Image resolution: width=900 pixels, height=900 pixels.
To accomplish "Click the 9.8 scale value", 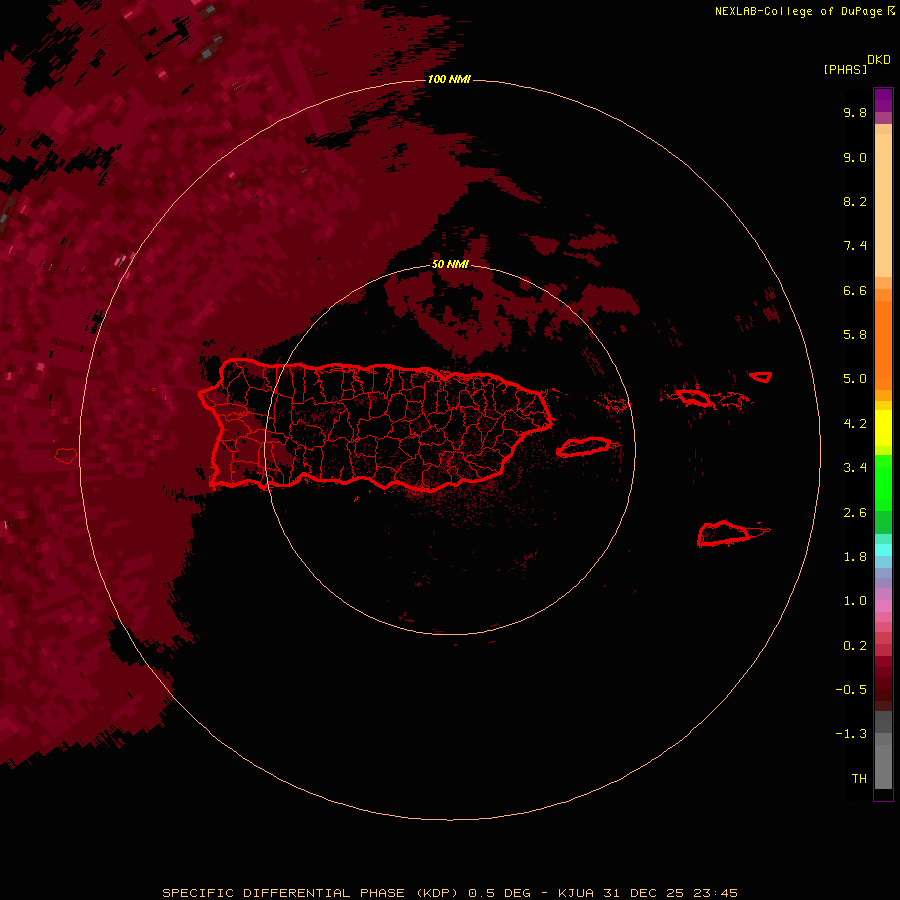I will point(855,112).
